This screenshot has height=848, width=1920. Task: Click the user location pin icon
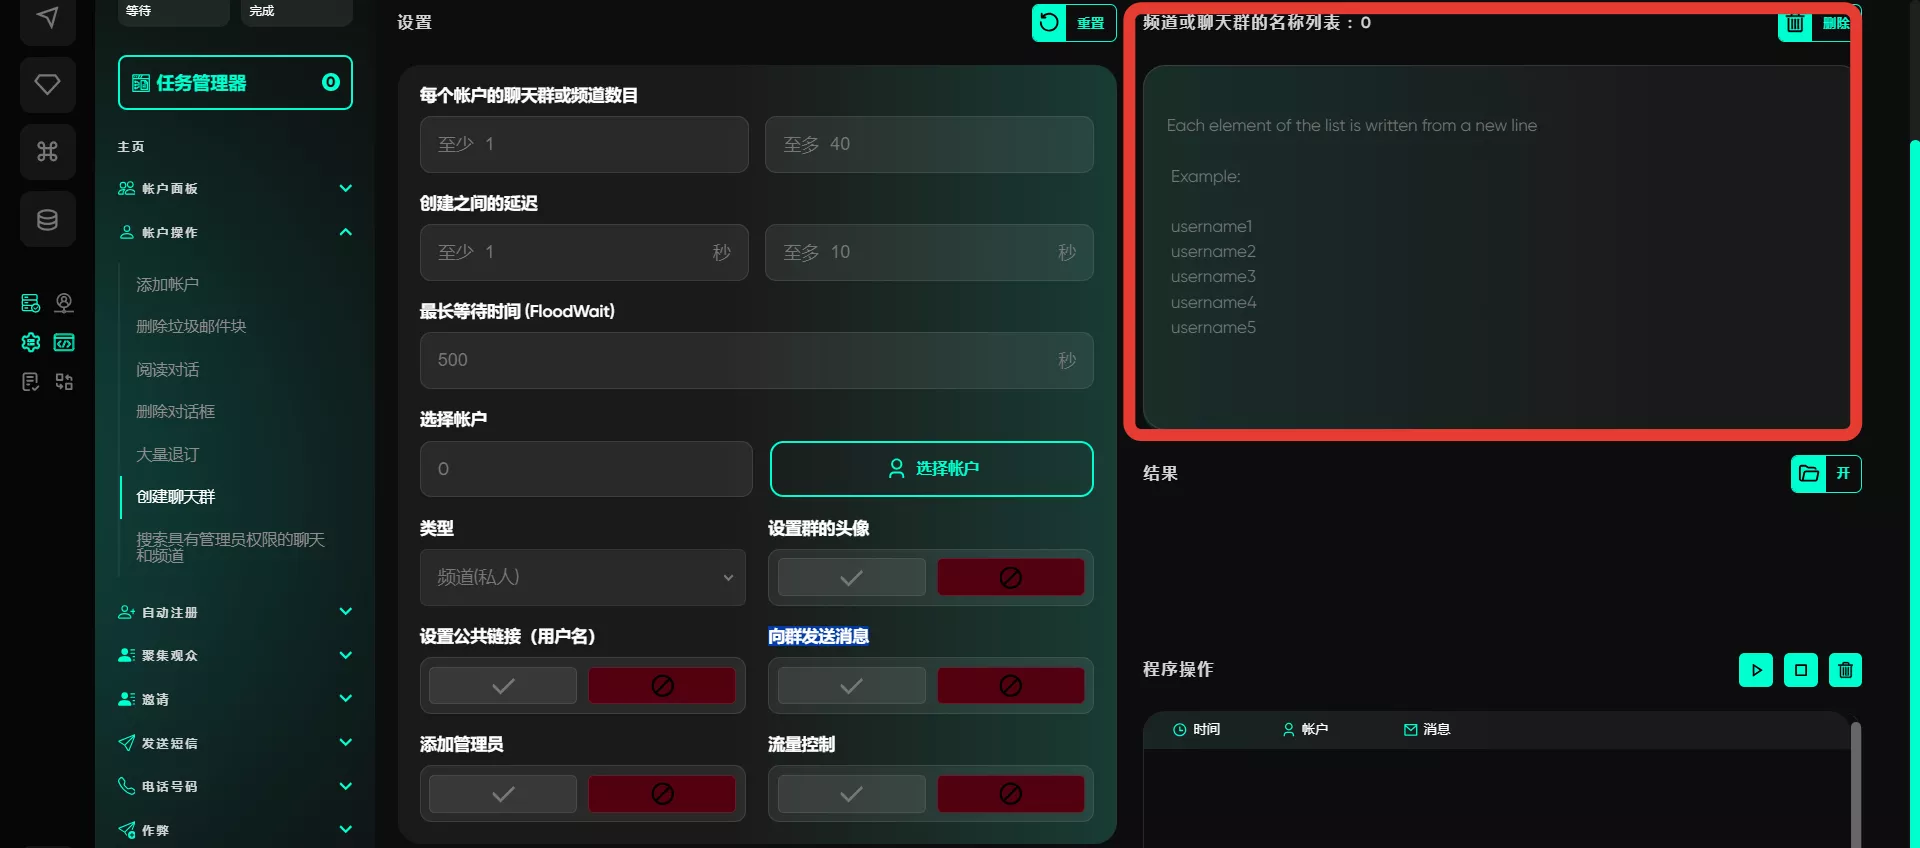pyautogui.click(x=64, y=303)
